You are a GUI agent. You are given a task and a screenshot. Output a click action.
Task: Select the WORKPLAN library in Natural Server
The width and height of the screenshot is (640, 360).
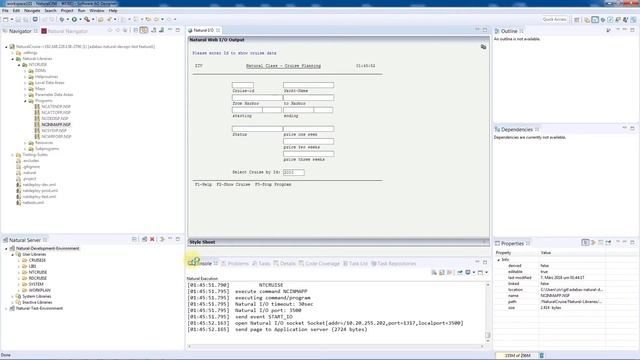tap(40, 290)
